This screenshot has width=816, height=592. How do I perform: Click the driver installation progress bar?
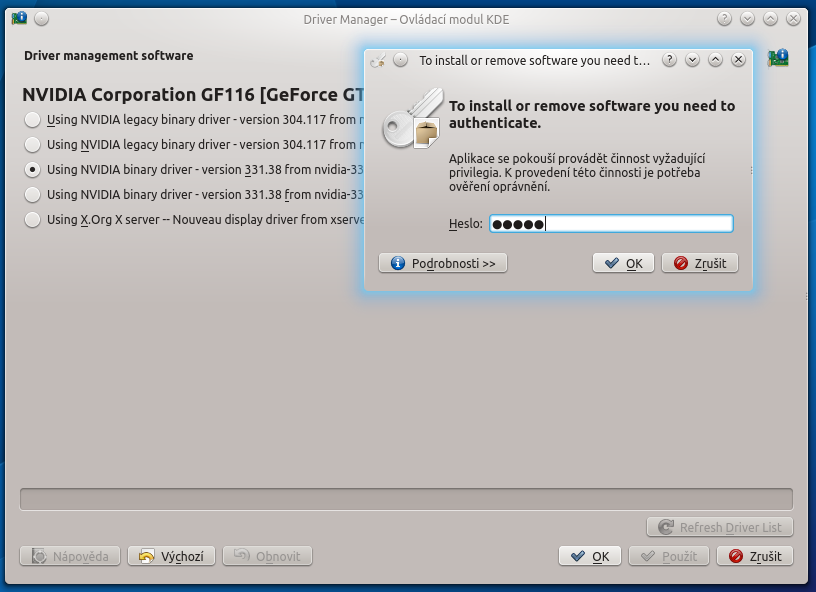(406, 499)
